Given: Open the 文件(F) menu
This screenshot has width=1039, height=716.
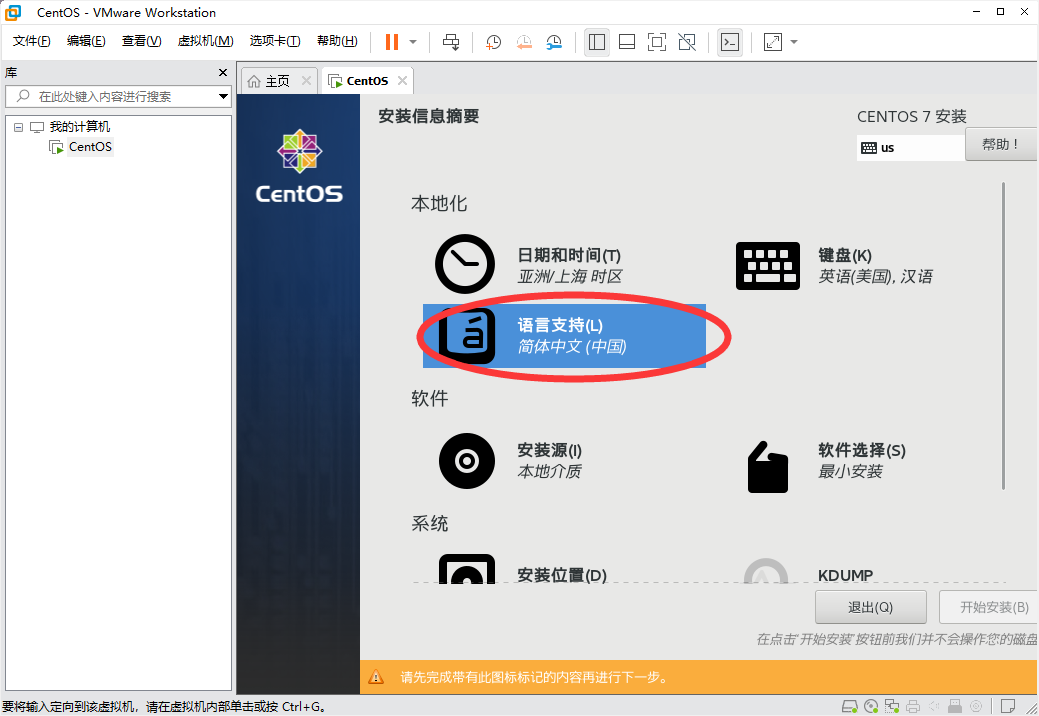Looking at the screenshot, I should 31,41.
